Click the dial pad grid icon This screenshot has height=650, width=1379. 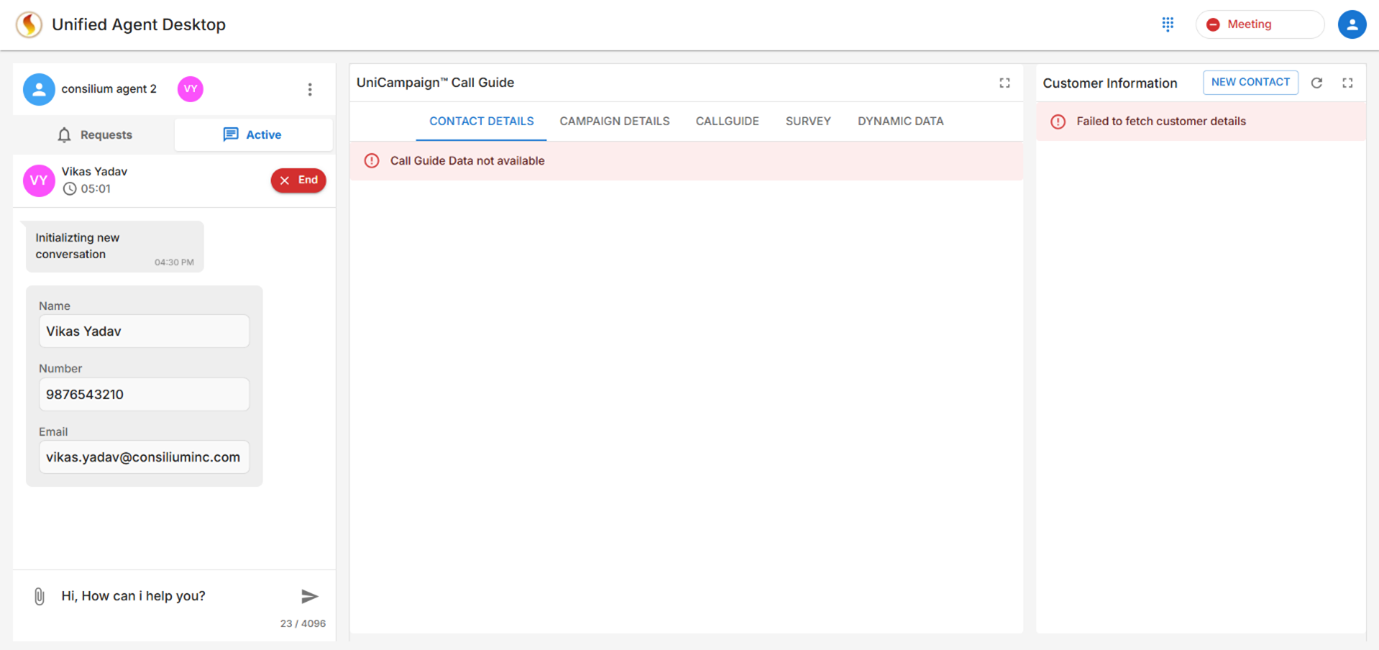[1167, 24]
